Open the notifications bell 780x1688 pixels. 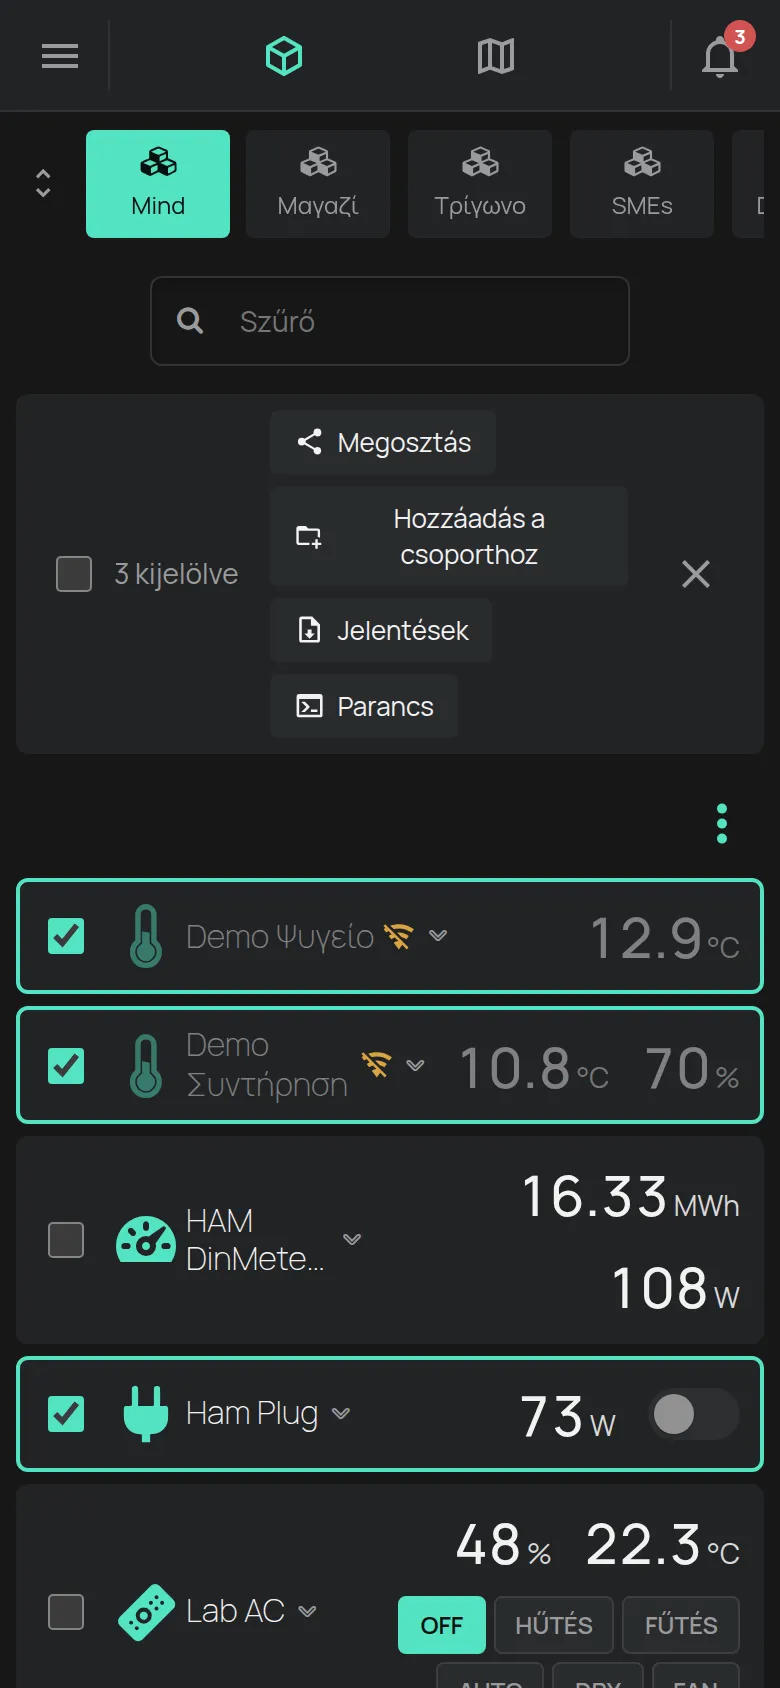(x=720, y=57)
